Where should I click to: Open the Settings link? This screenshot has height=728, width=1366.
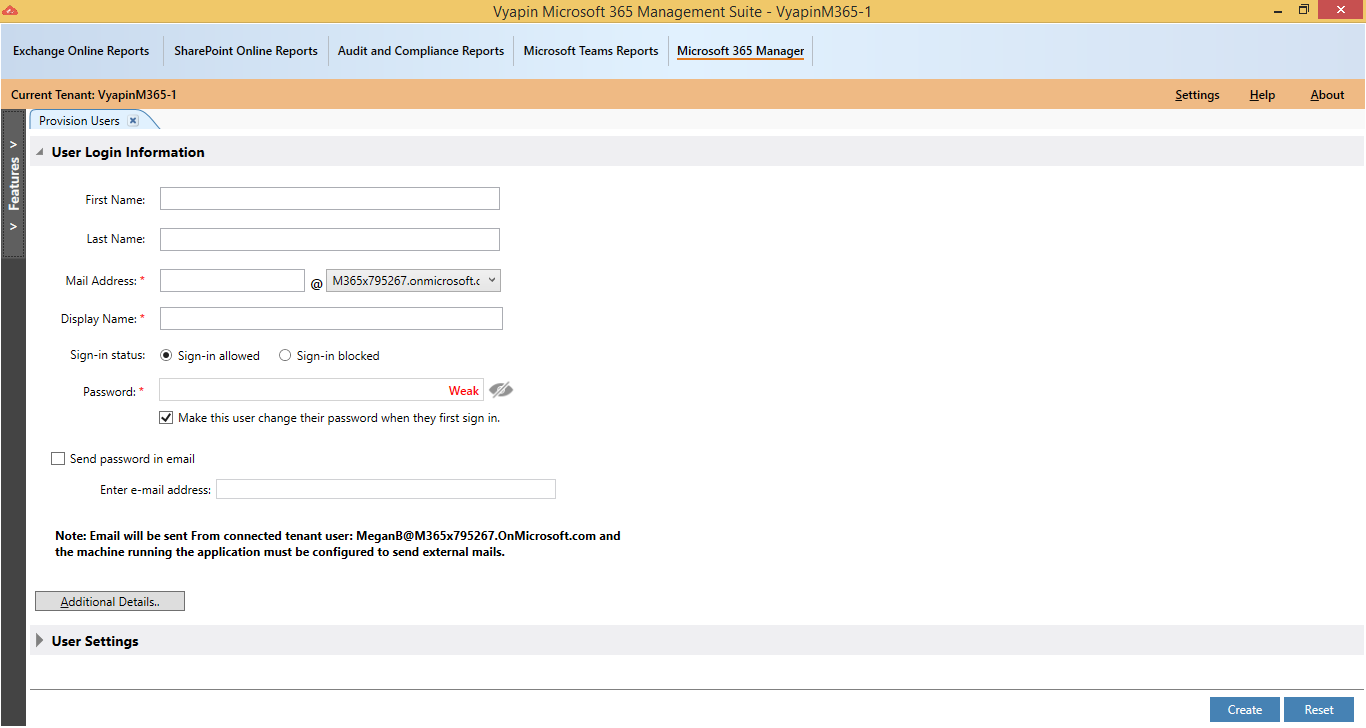click(1197, 95)
